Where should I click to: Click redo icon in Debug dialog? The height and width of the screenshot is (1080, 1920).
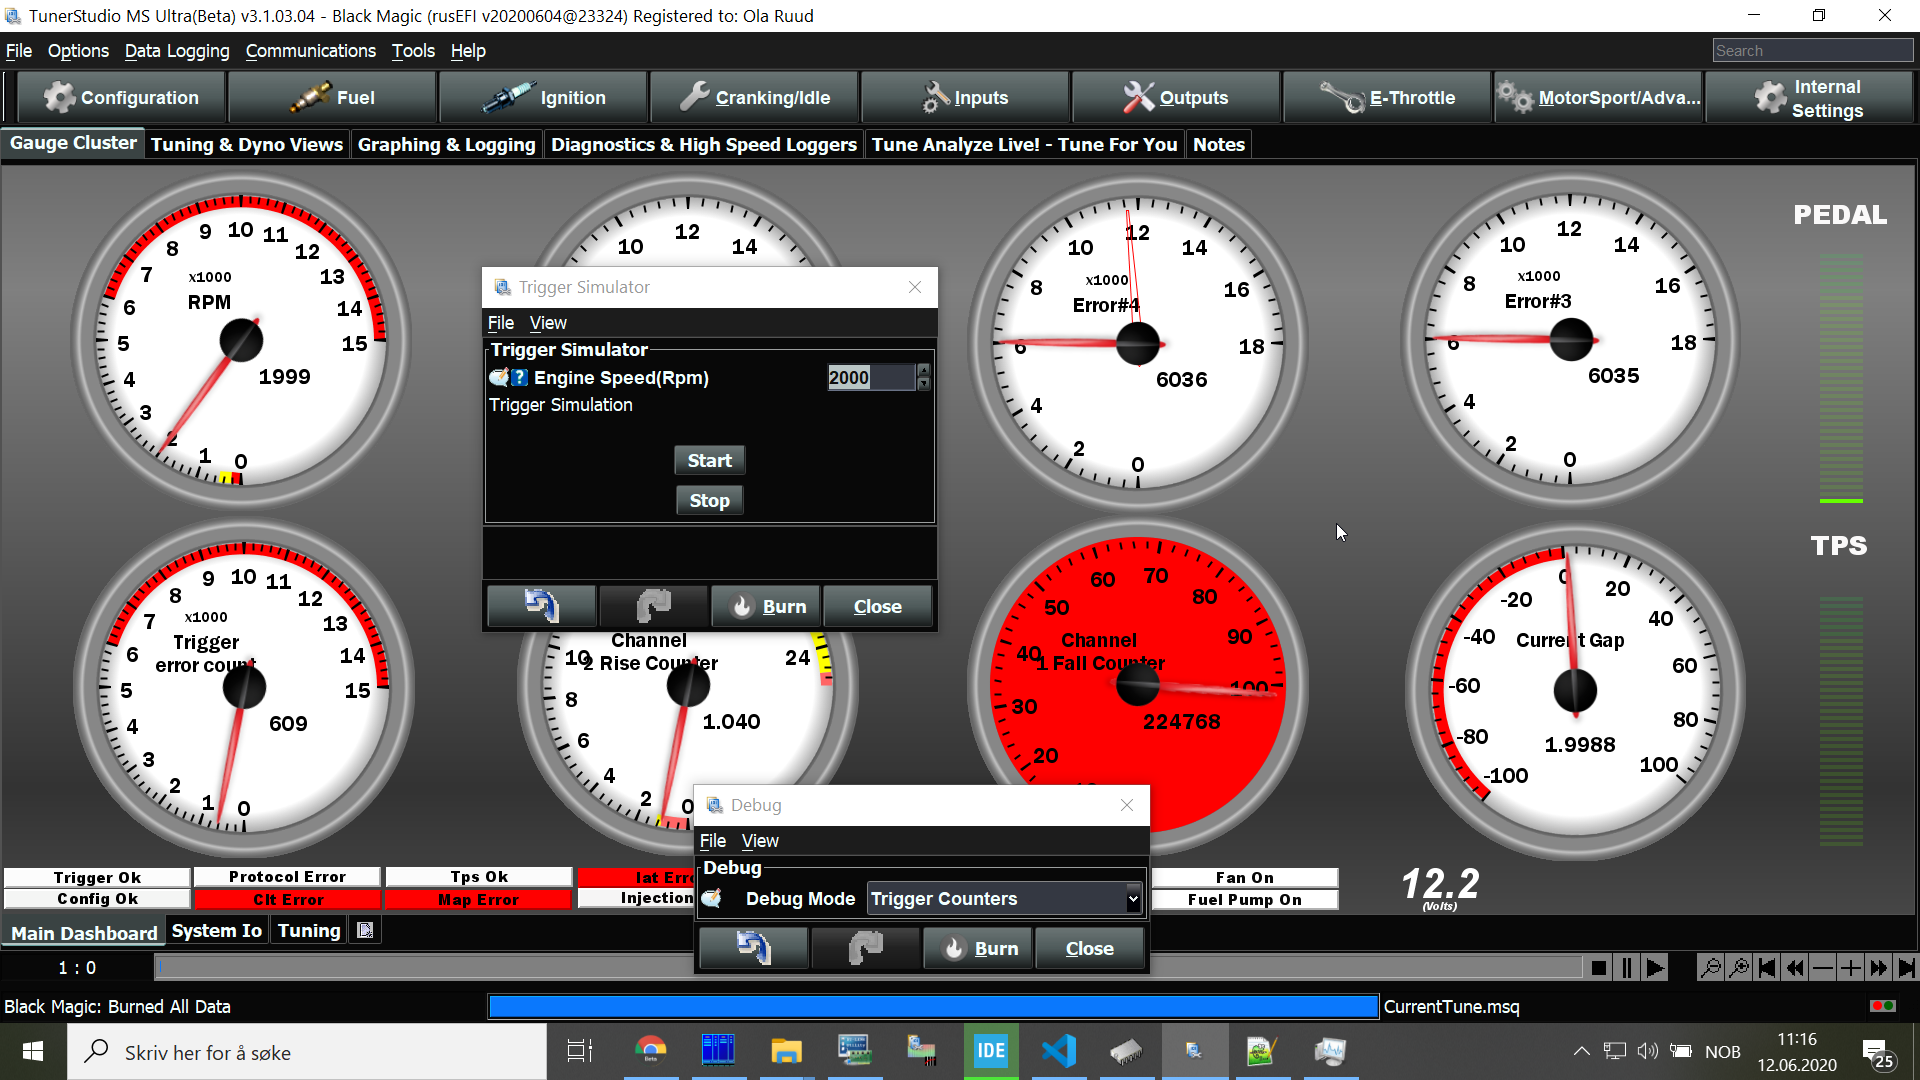(x=865, y=948)
